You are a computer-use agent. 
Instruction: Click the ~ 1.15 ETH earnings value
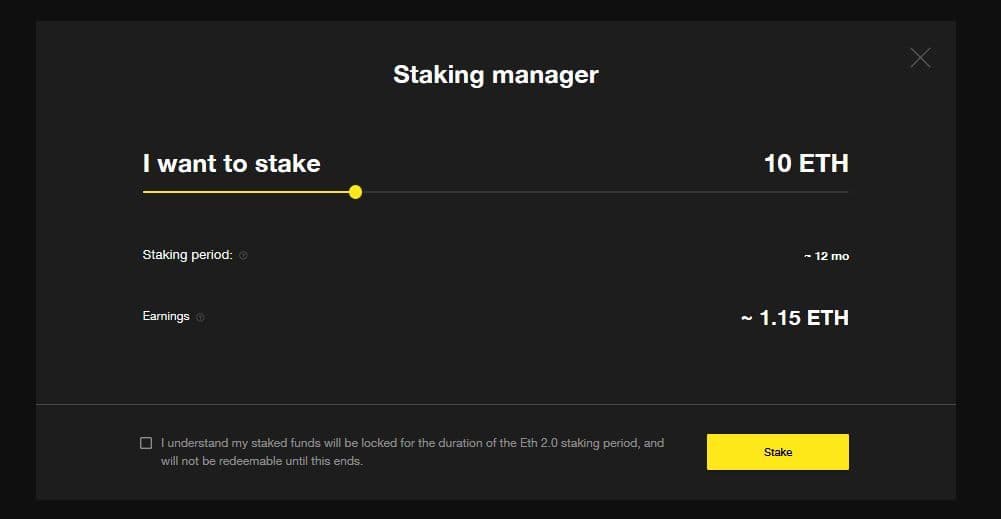tap(795, 318)
